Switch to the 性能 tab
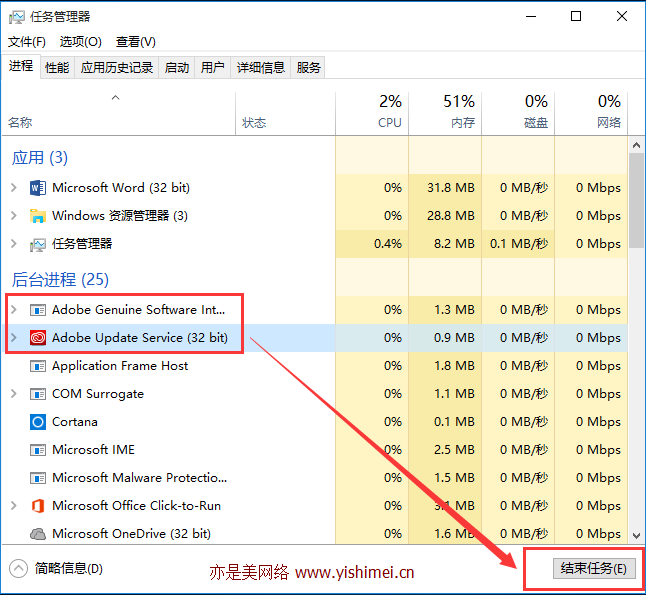The height and width of the screenshot is (595, 646). pyautogui.click(x=57, y=67)
